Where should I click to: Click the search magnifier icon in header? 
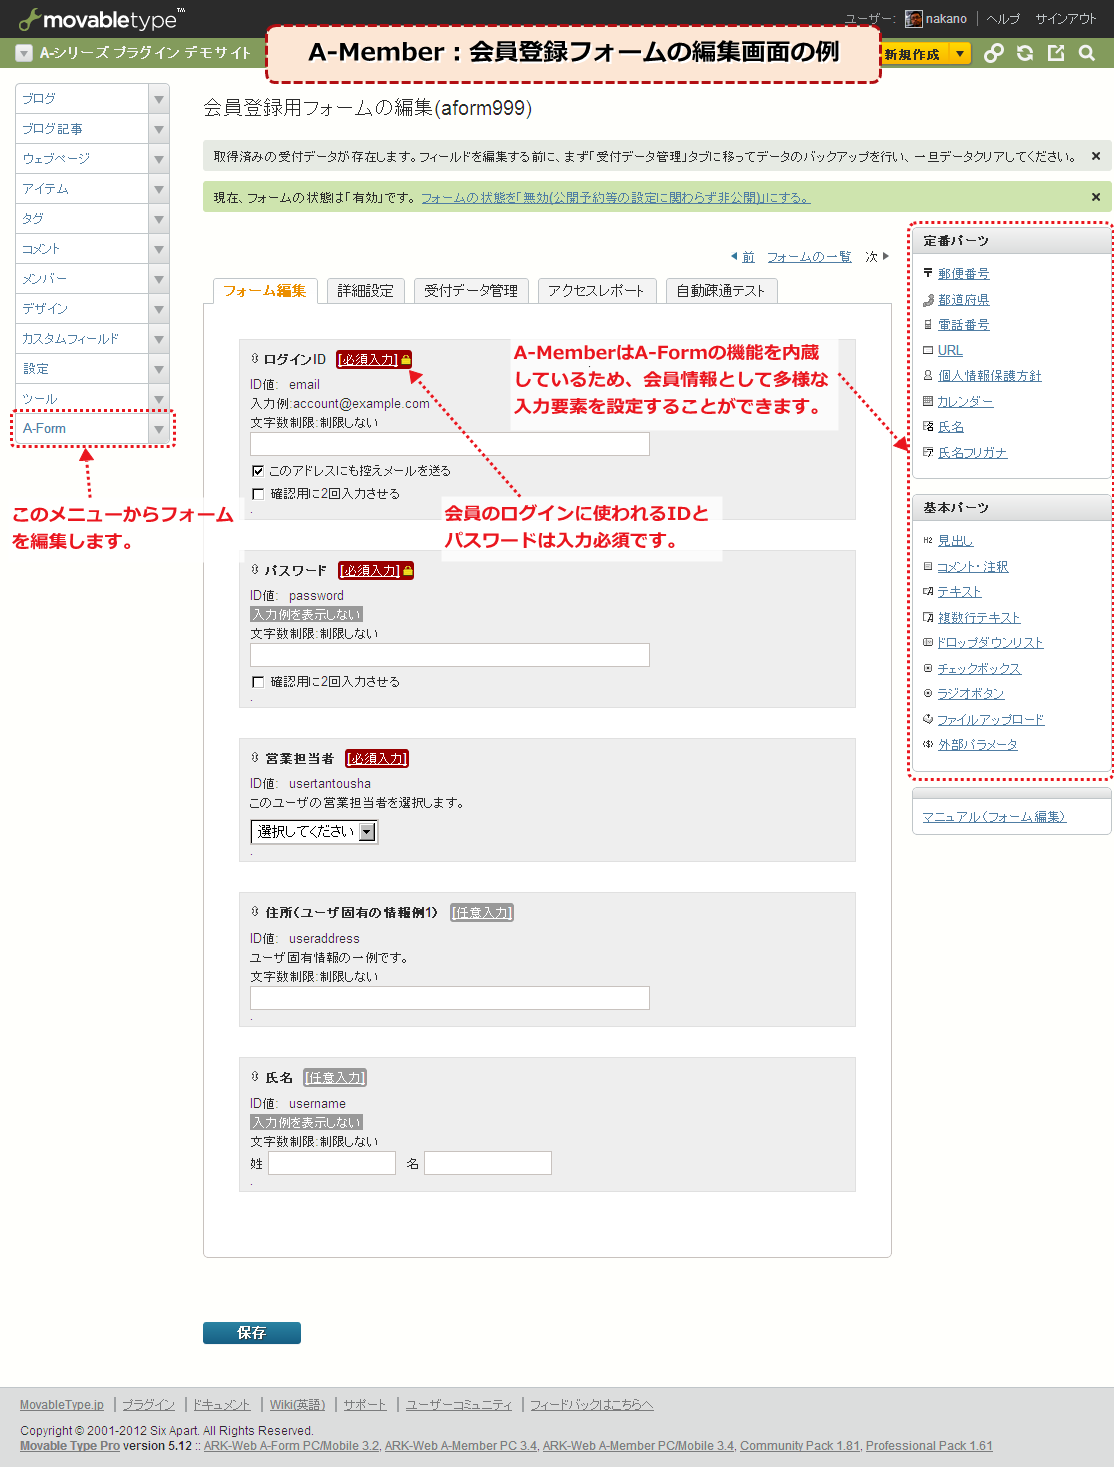1087,53
